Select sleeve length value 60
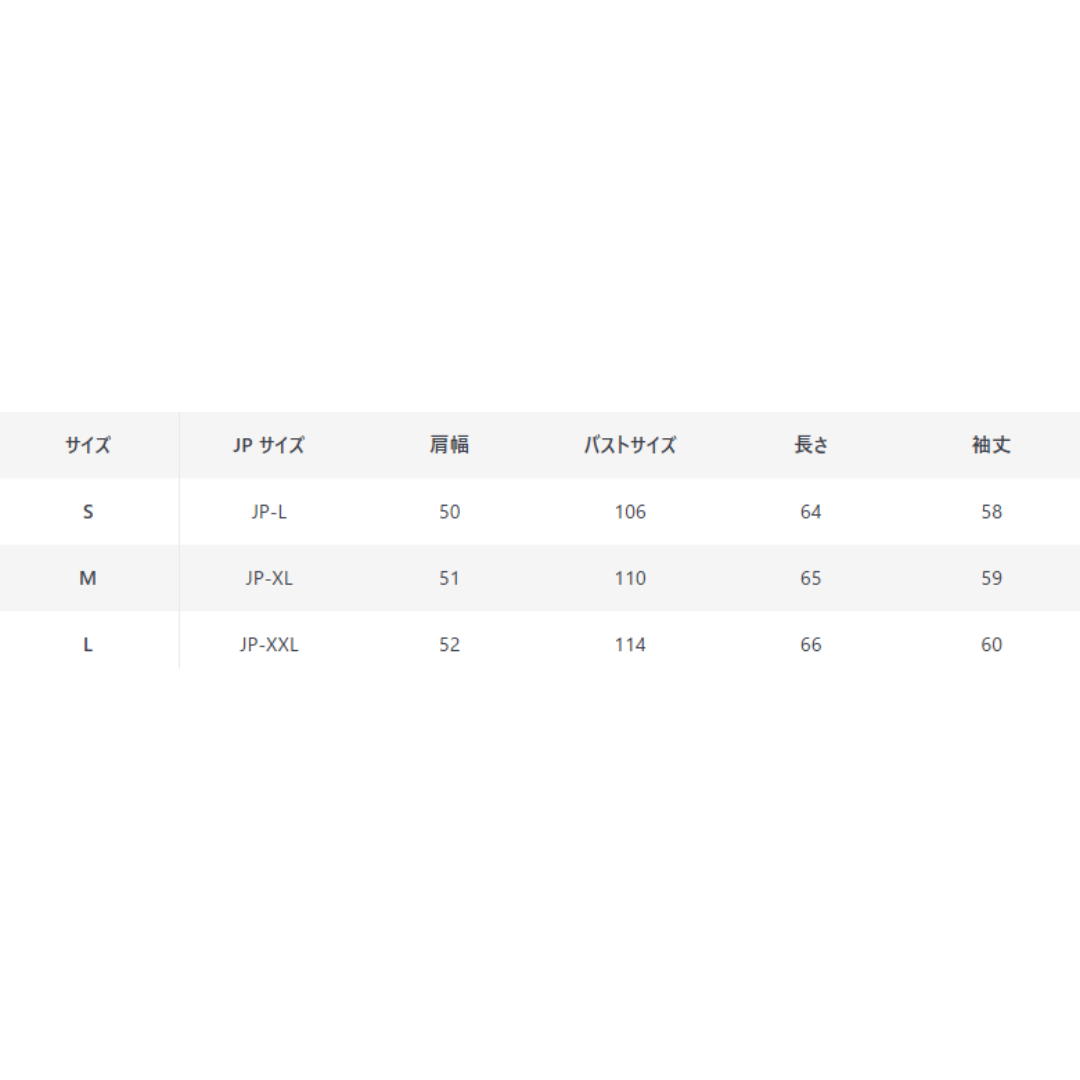1080x1080 pixels. click(x=991, y=645)
